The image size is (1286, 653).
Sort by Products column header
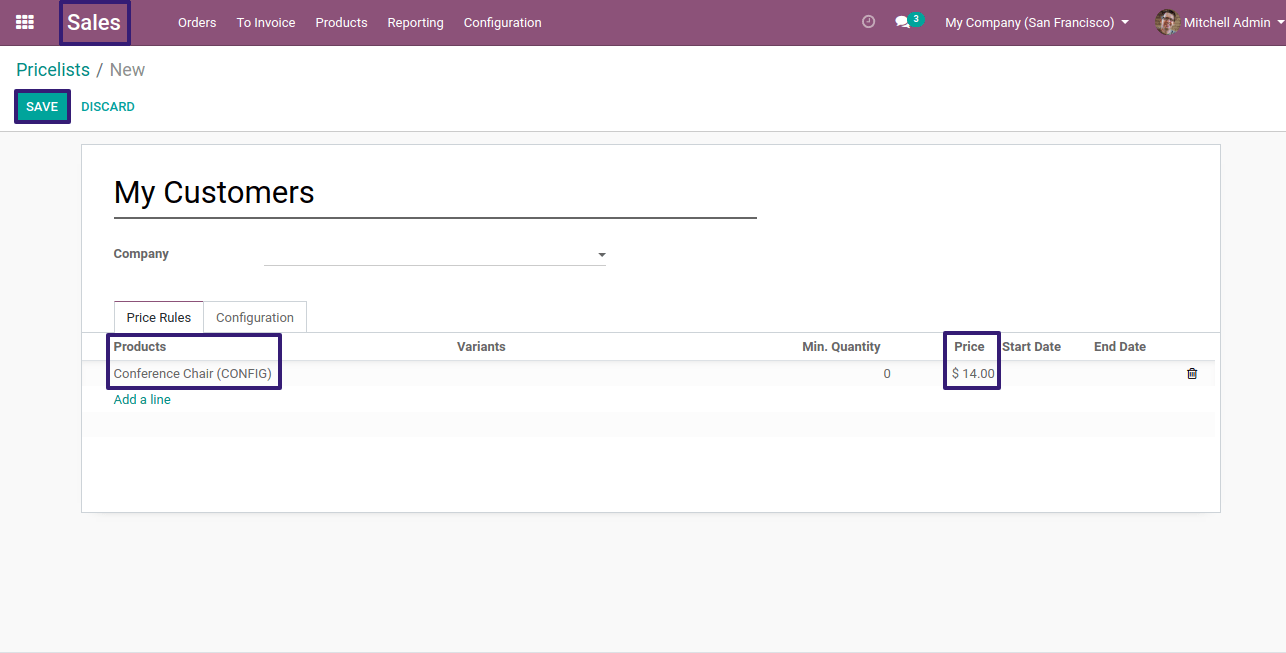(140, 347)
